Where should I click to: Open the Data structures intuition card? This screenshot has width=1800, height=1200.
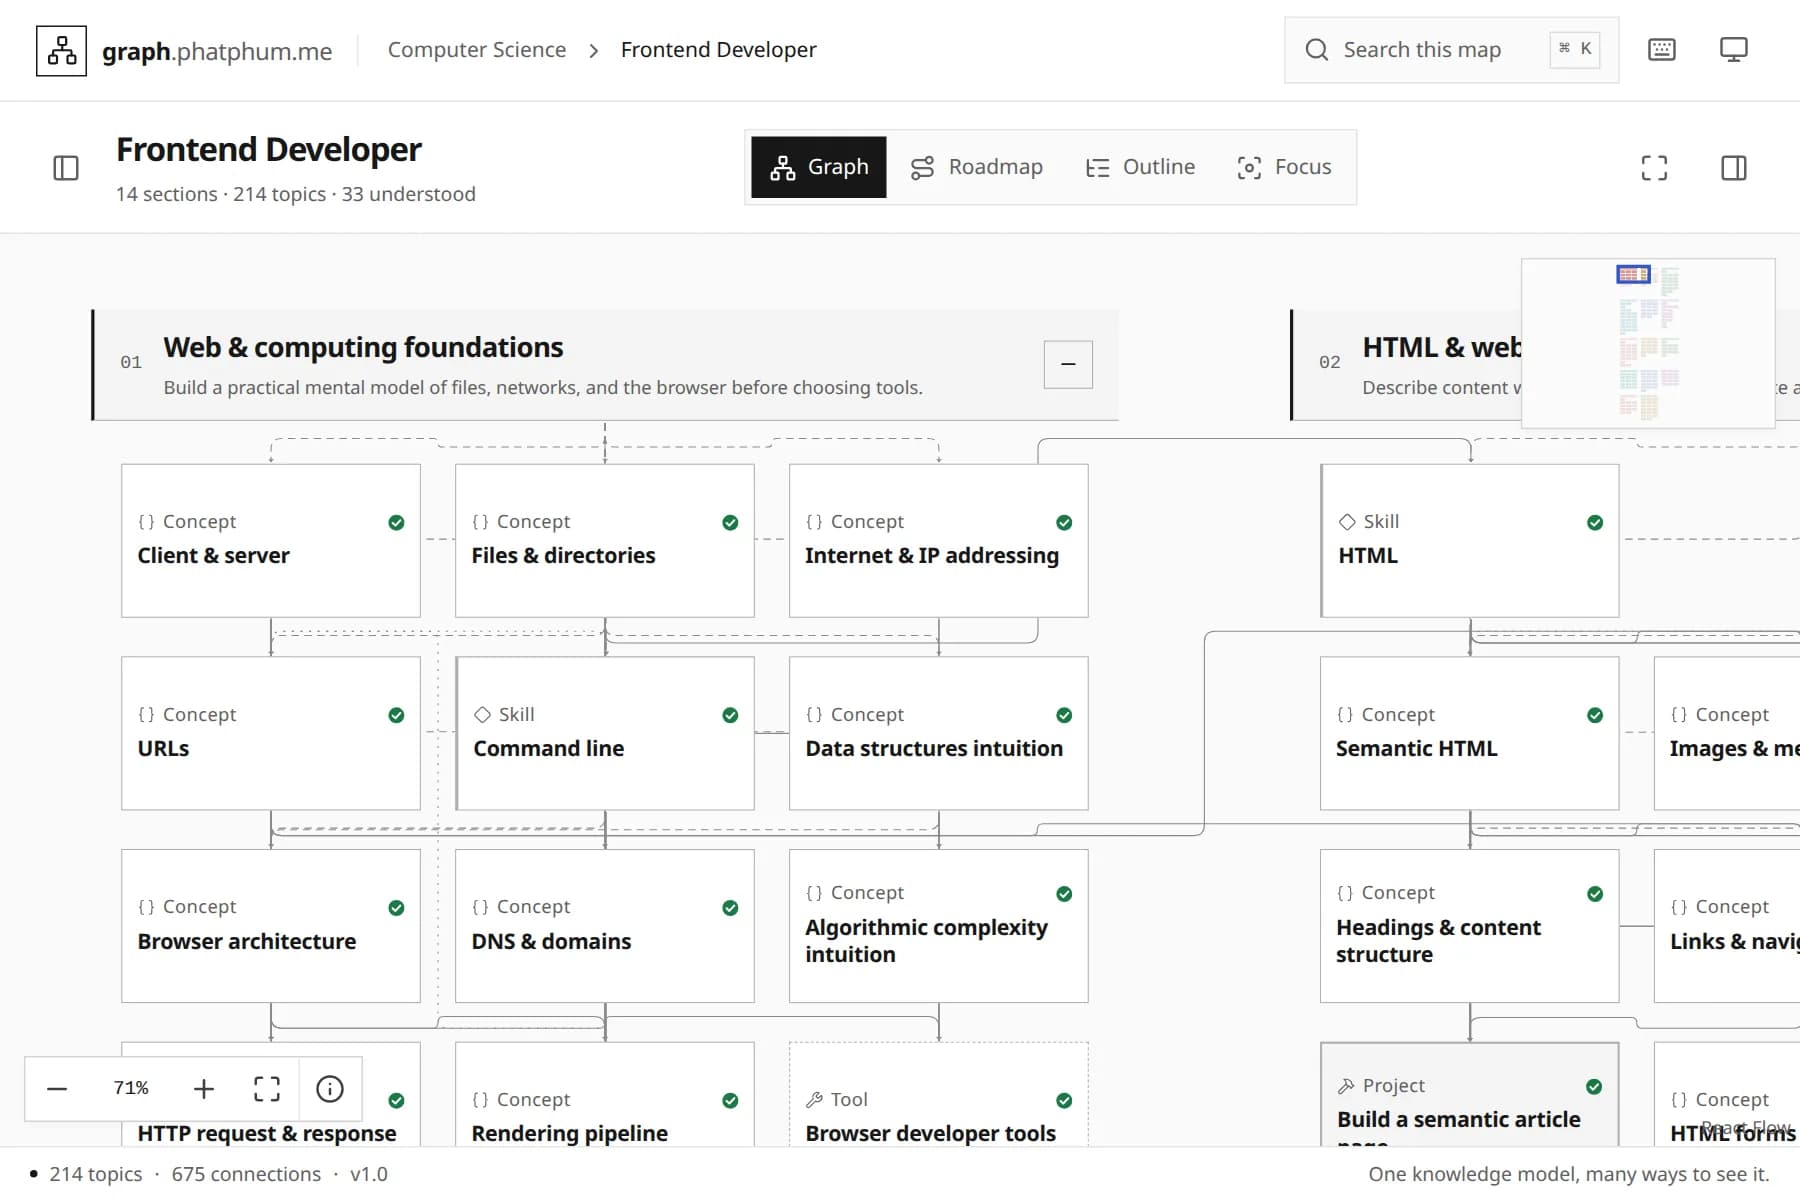click(938, 733)
